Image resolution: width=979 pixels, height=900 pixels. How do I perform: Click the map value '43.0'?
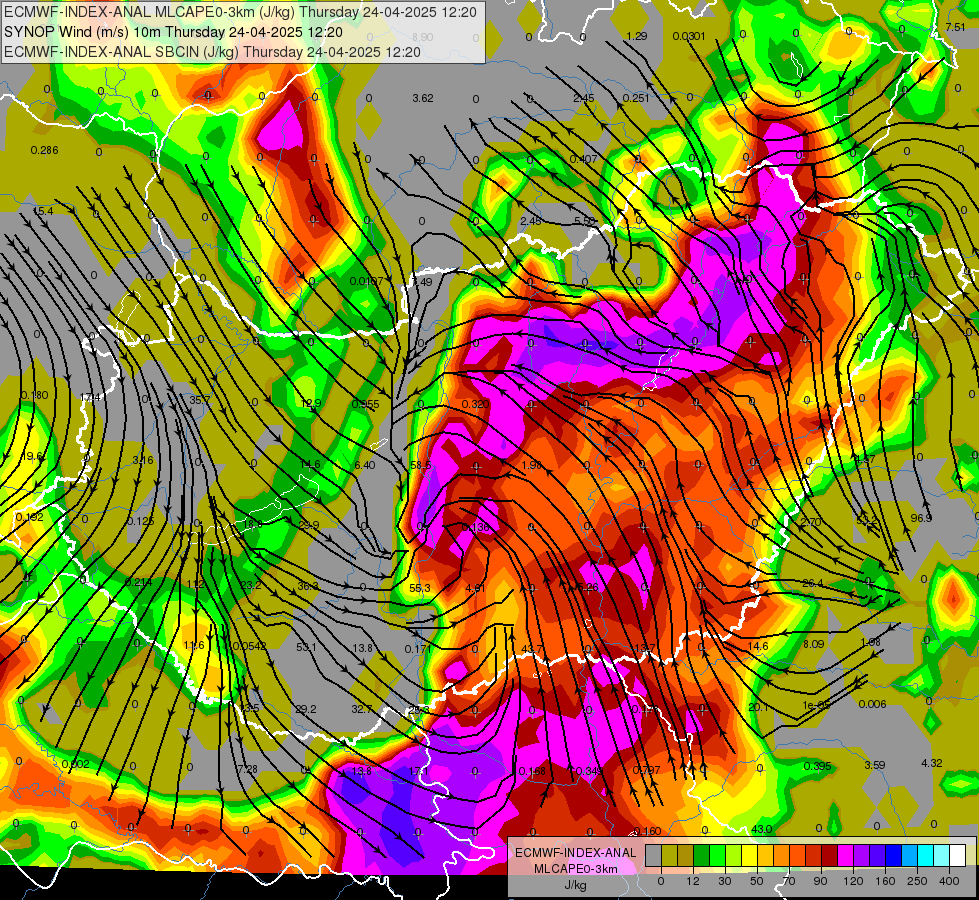tap(761, 829)
